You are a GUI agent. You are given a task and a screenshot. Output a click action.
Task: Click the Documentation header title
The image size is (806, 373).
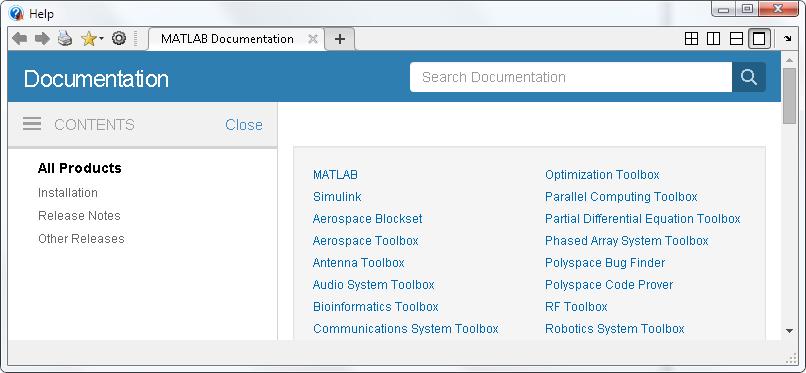click(96, 79)
